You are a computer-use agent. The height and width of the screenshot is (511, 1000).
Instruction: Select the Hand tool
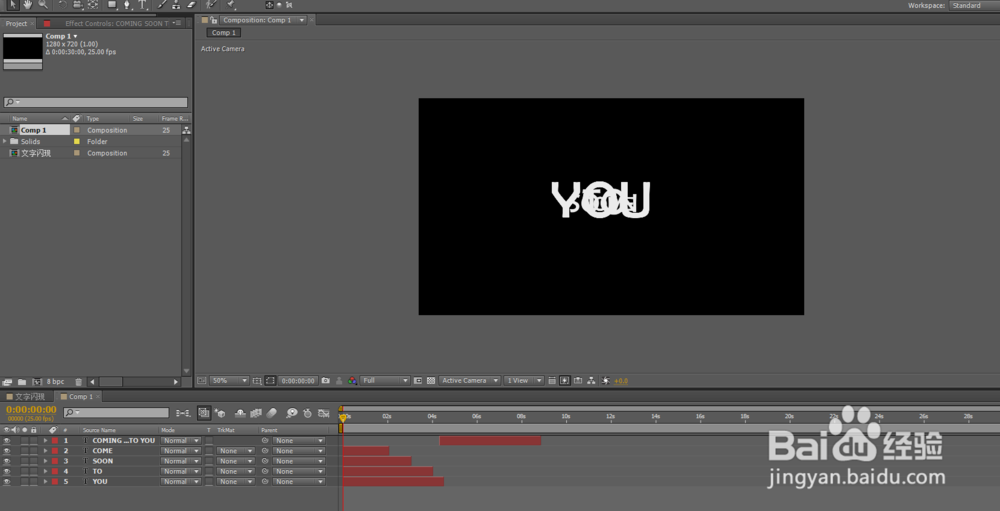coord(28,4)
